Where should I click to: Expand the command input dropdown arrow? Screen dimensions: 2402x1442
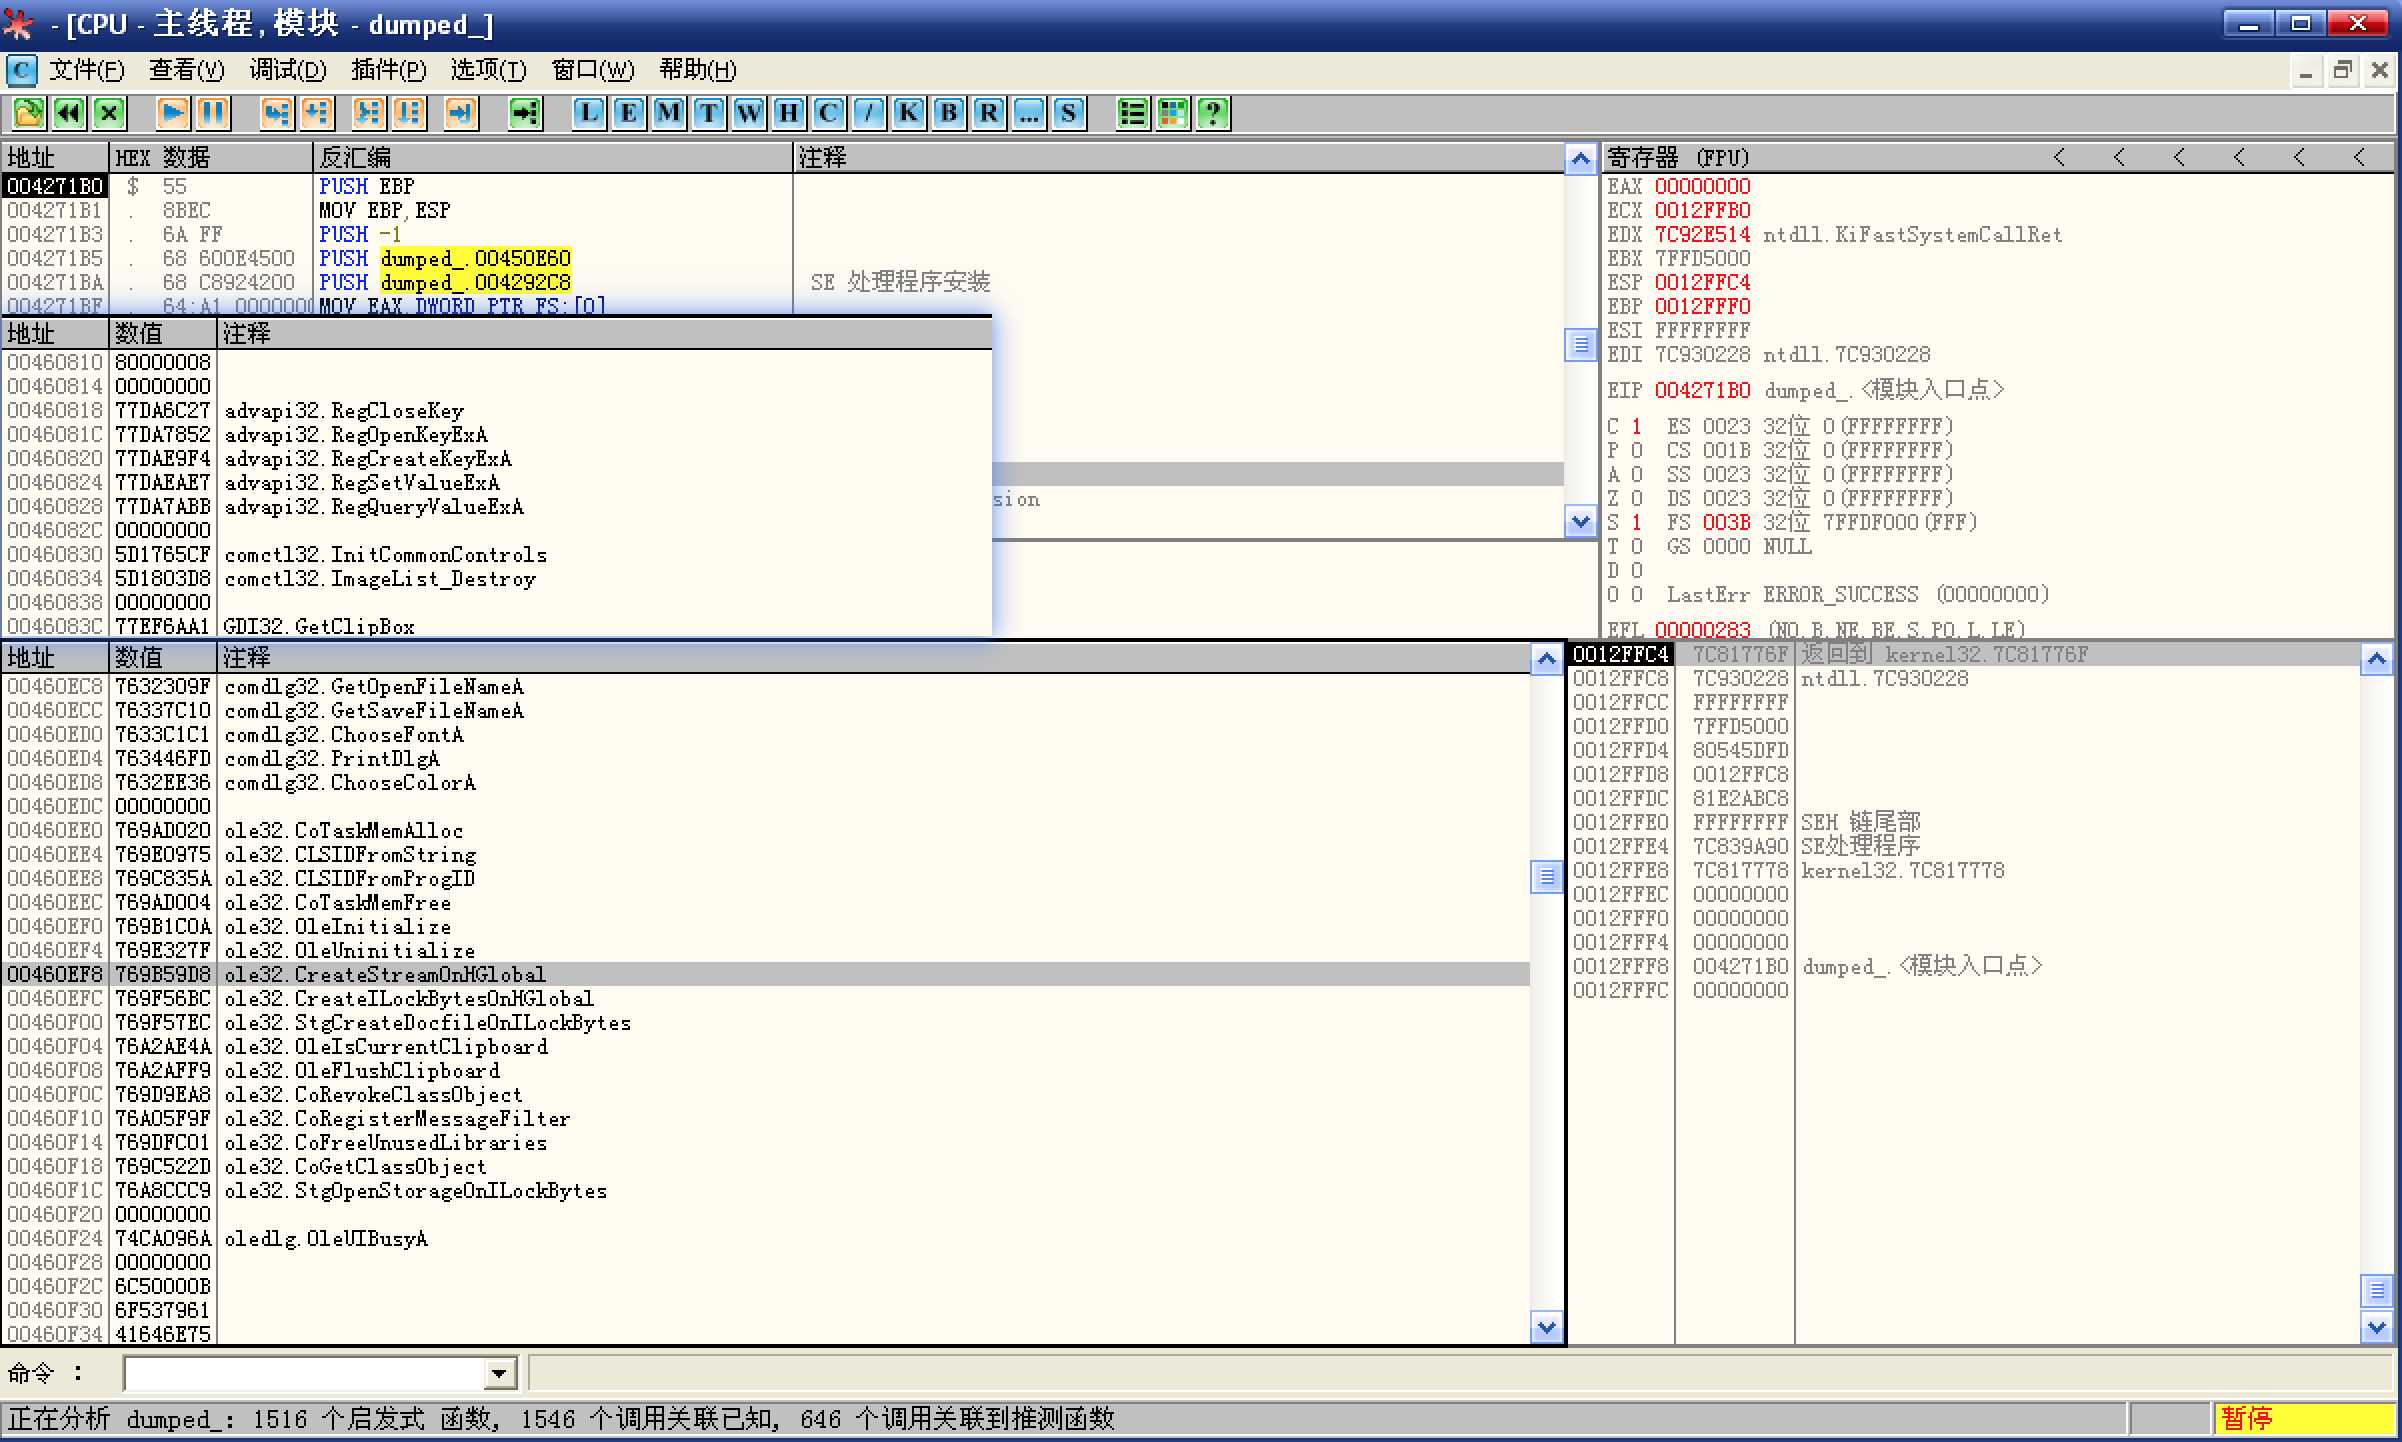[x=500, y=1374]
